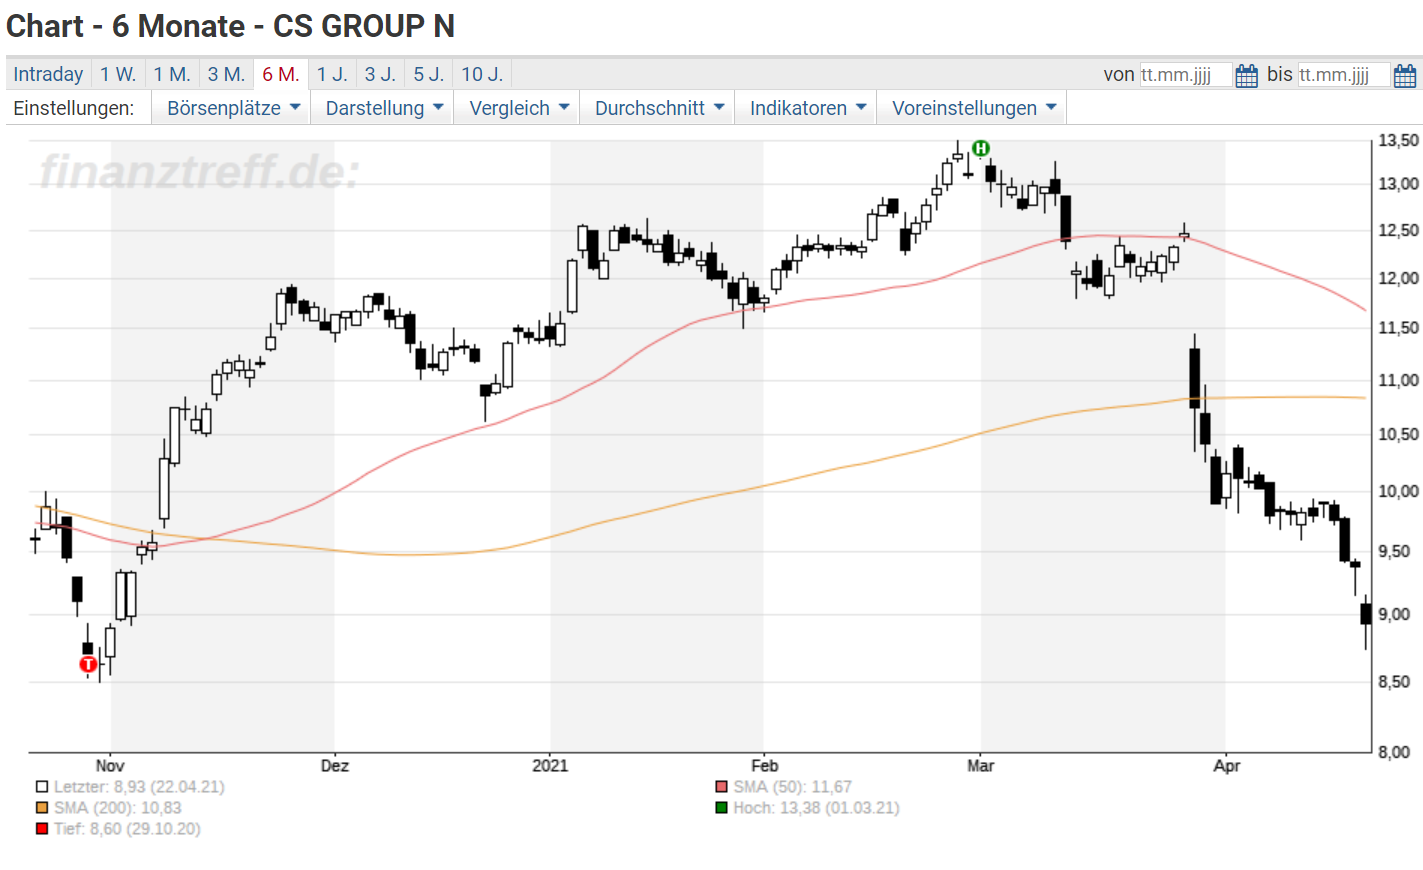Click the 'Chart - 6 Monate - CS GROUP N' heading

tap(230, 26)
